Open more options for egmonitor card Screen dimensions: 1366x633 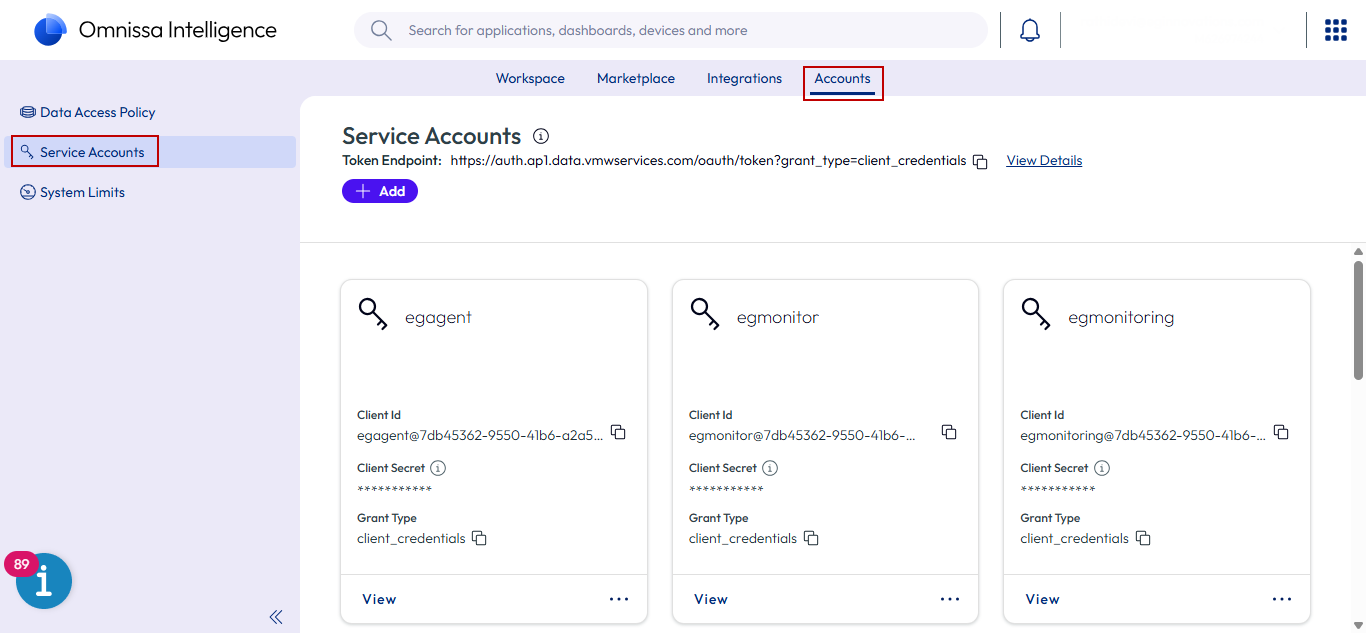[950, 599]
